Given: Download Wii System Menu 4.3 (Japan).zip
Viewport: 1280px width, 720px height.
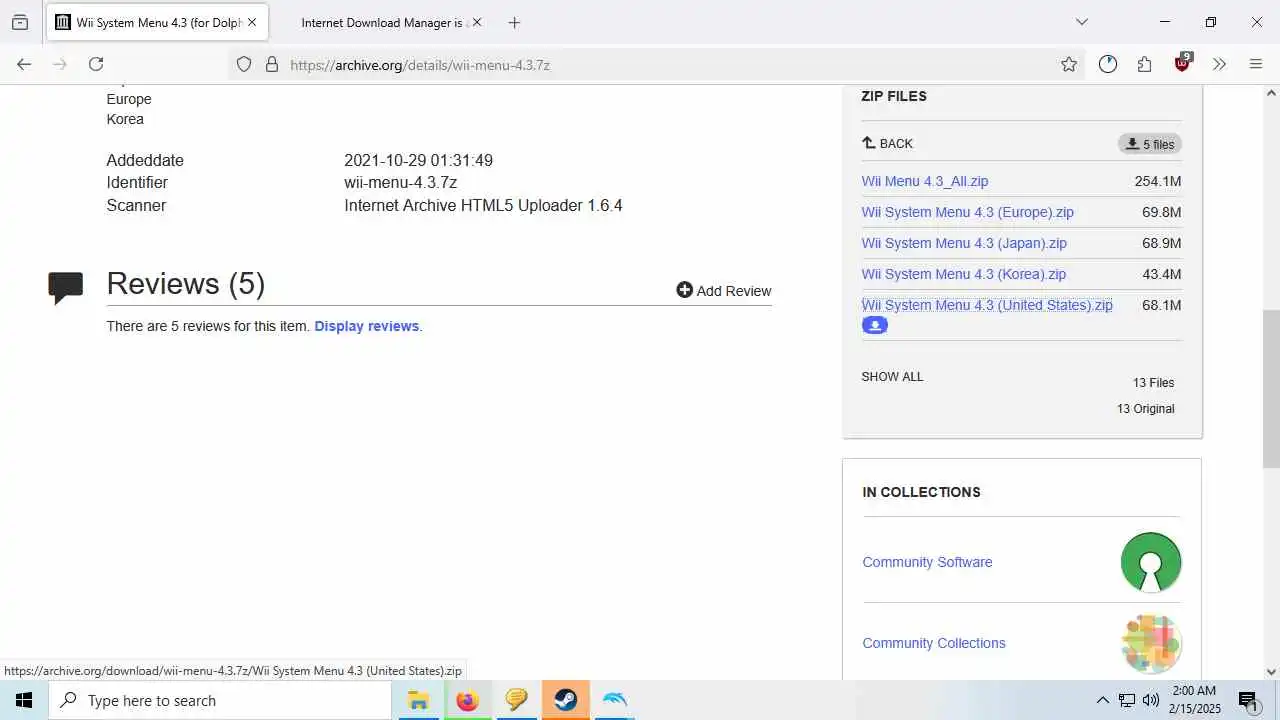Looking at the screenshot, I should [964, 243].
